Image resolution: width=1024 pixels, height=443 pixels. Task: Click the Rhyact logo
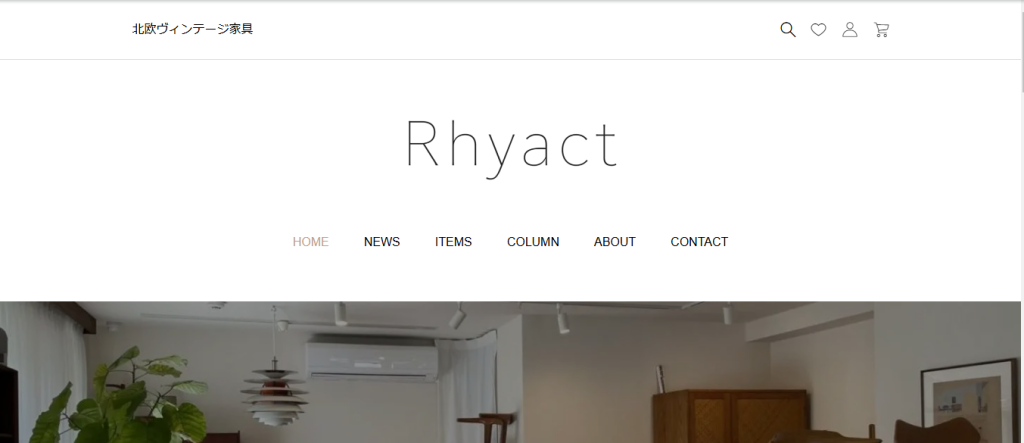pyautogui.click(x=511, y=148)
